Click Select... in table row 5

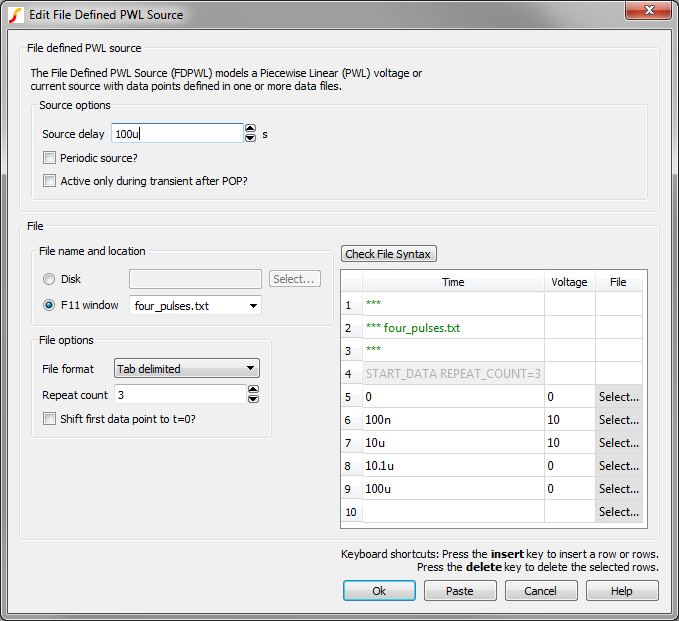619,397
